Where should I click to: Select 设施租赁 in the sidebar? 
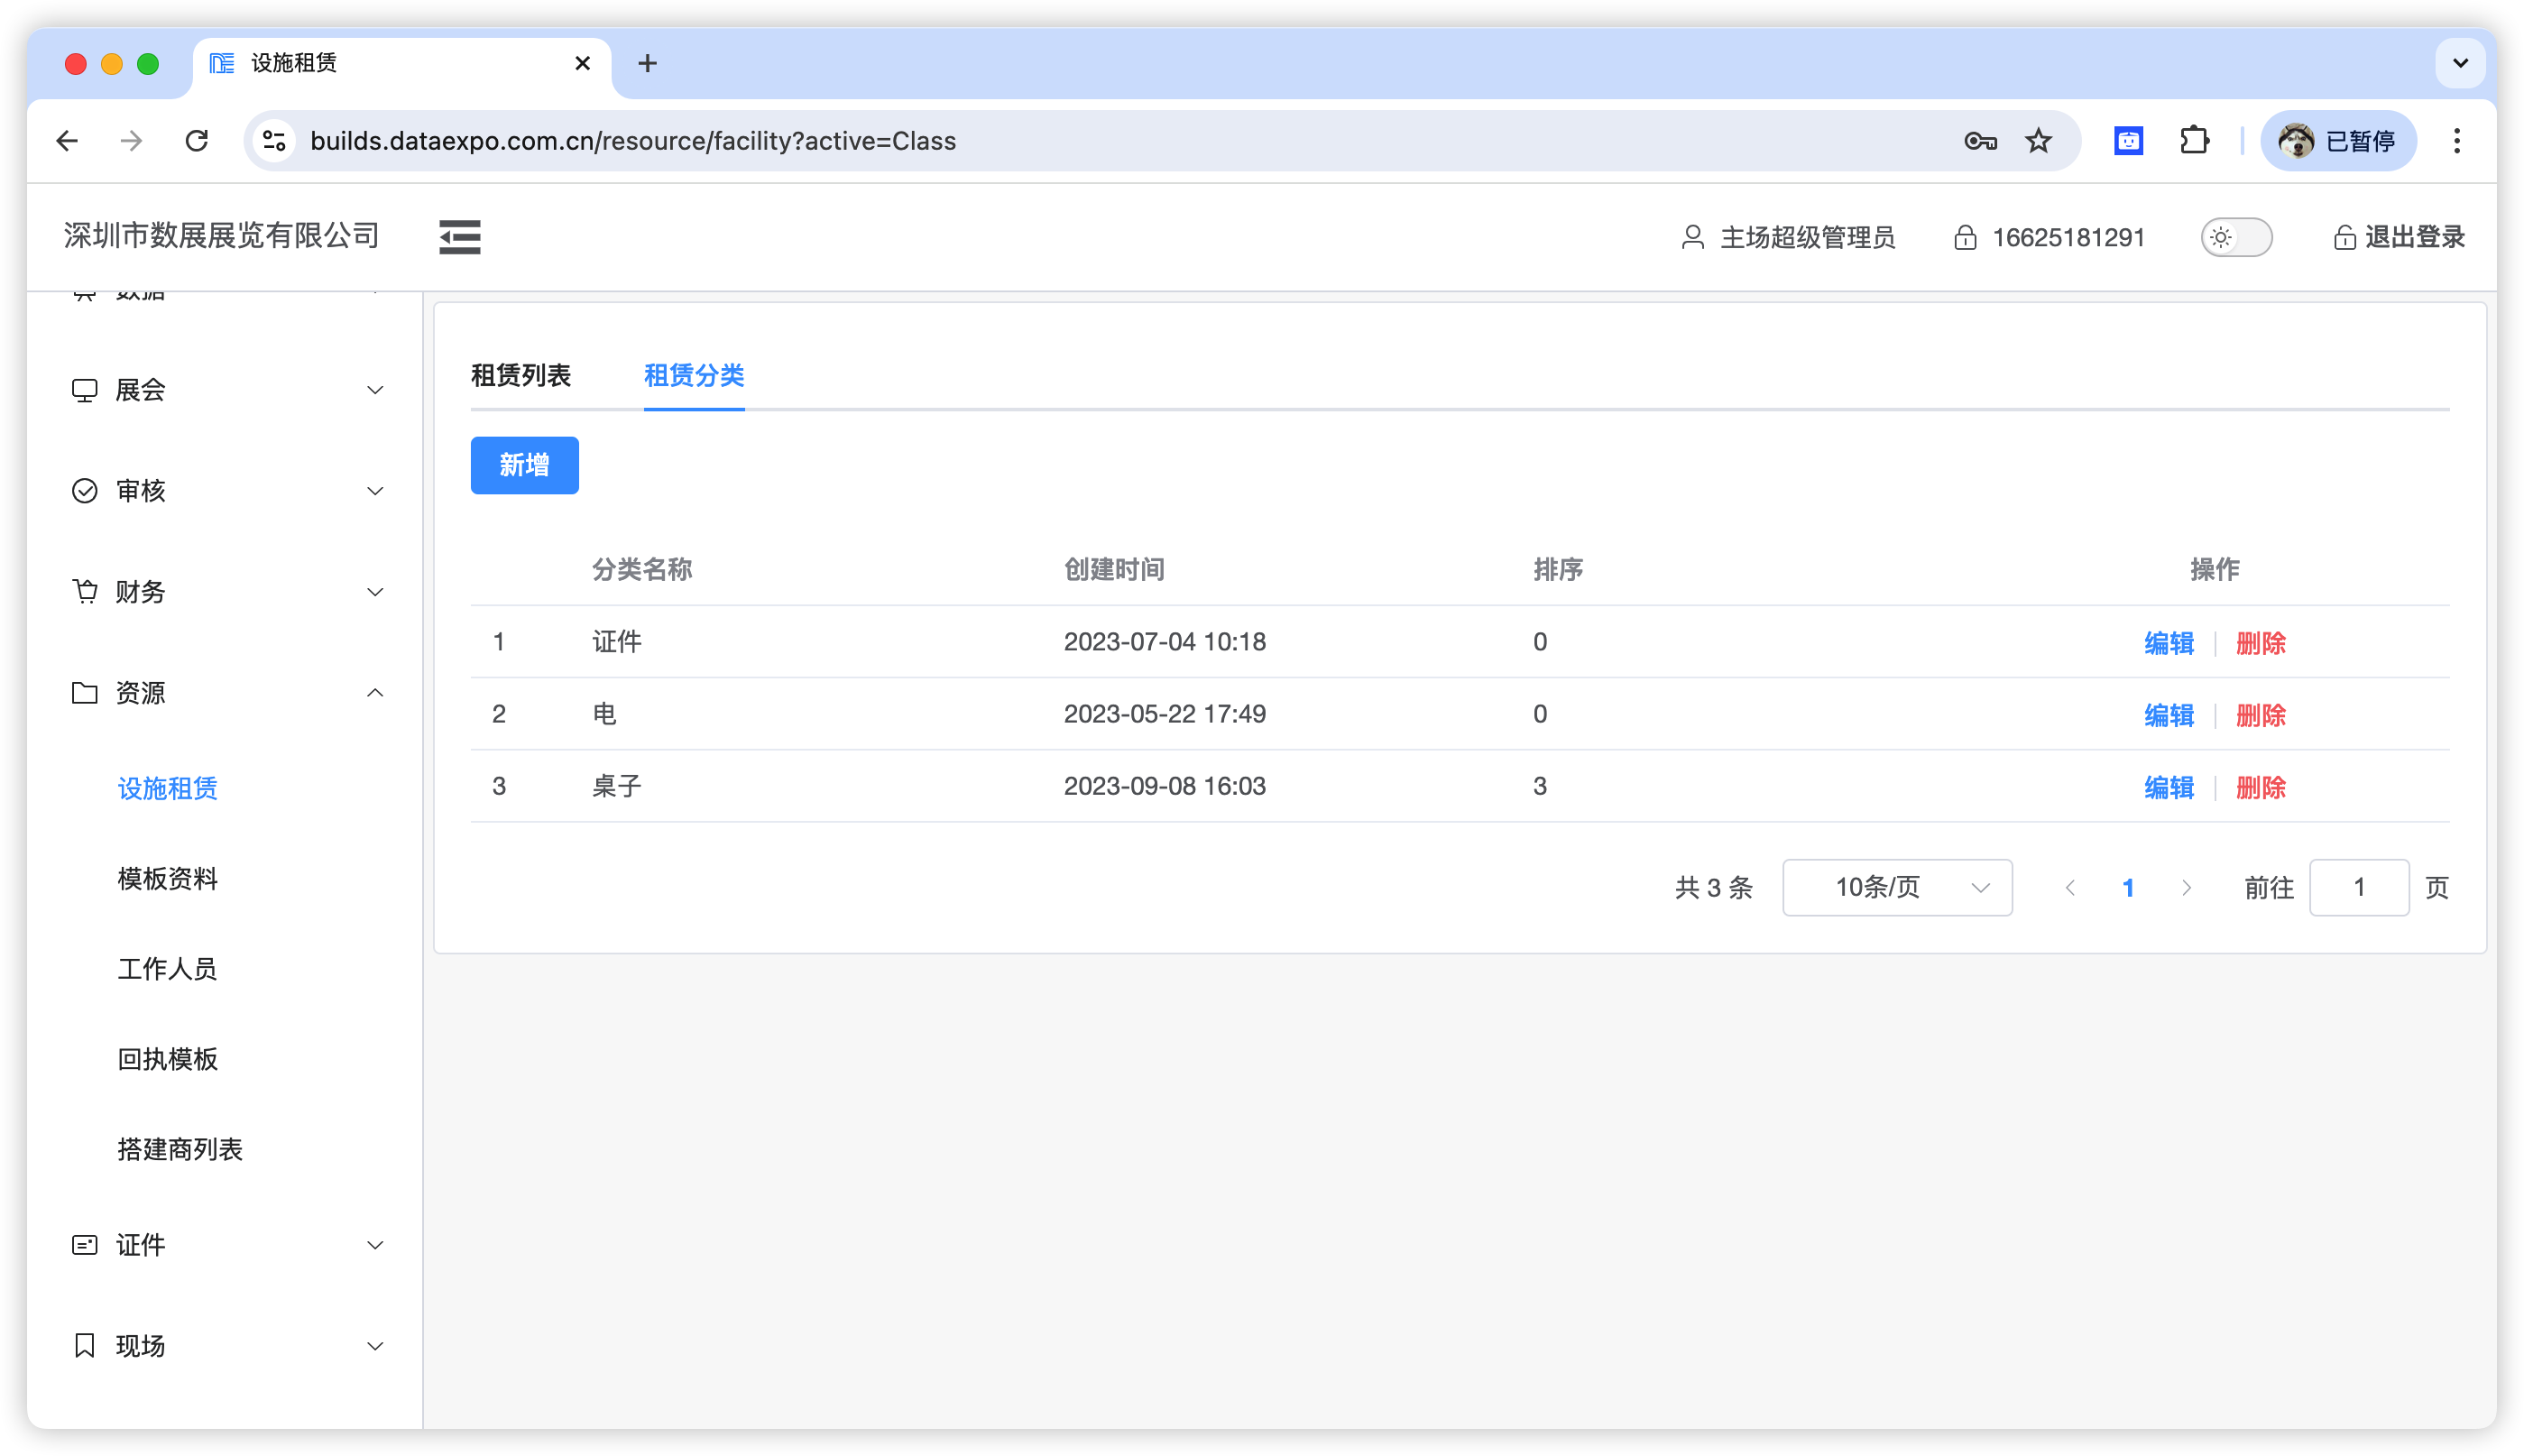point(167,788)
